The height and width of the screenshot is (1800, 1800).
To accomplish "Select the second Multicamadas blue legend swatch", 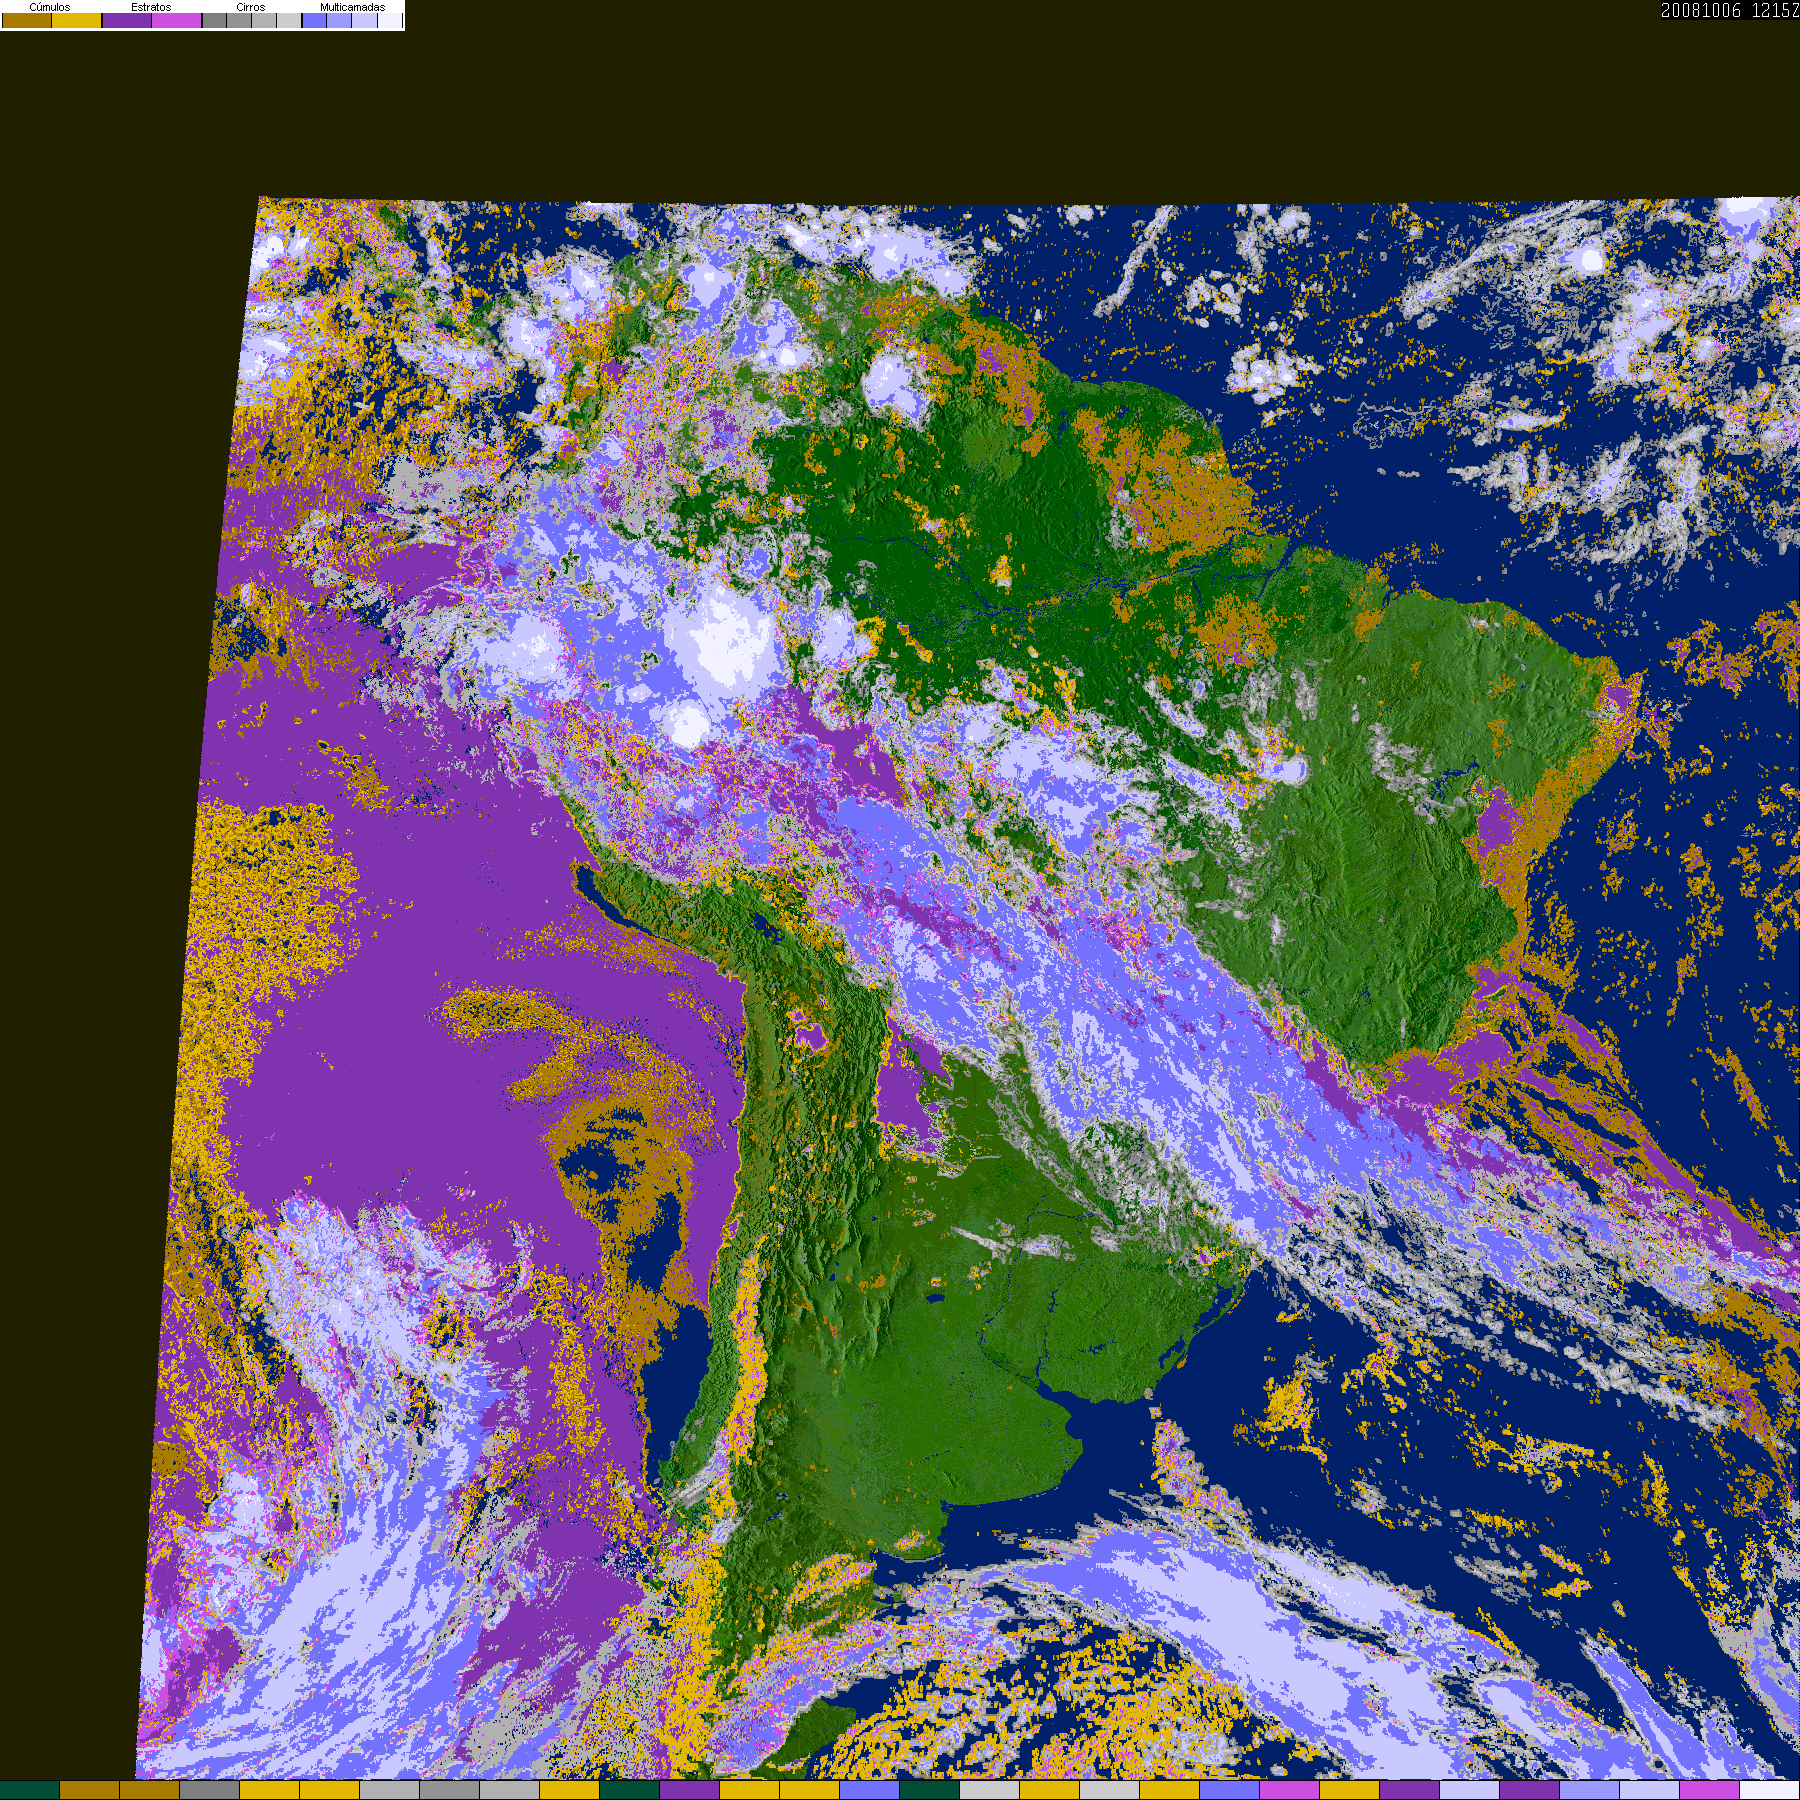I will point(340,21).
